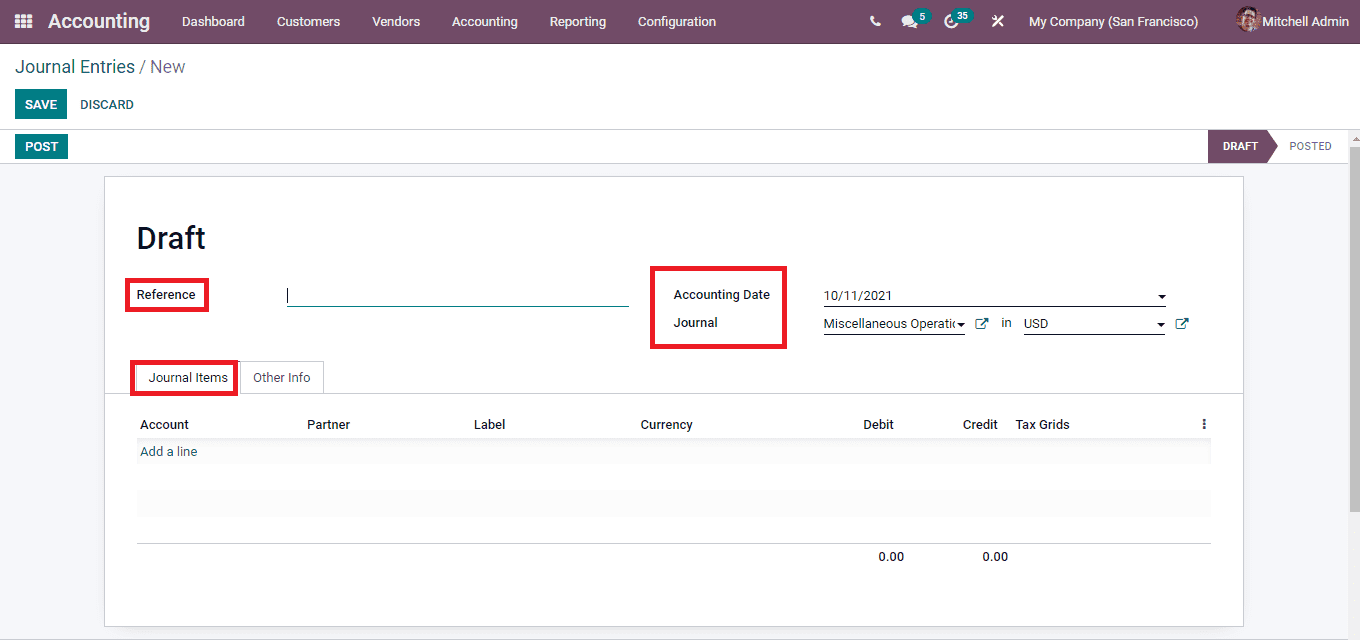Click the DISCARD link
Screen dimensions: 1360x640
(106, 104)
